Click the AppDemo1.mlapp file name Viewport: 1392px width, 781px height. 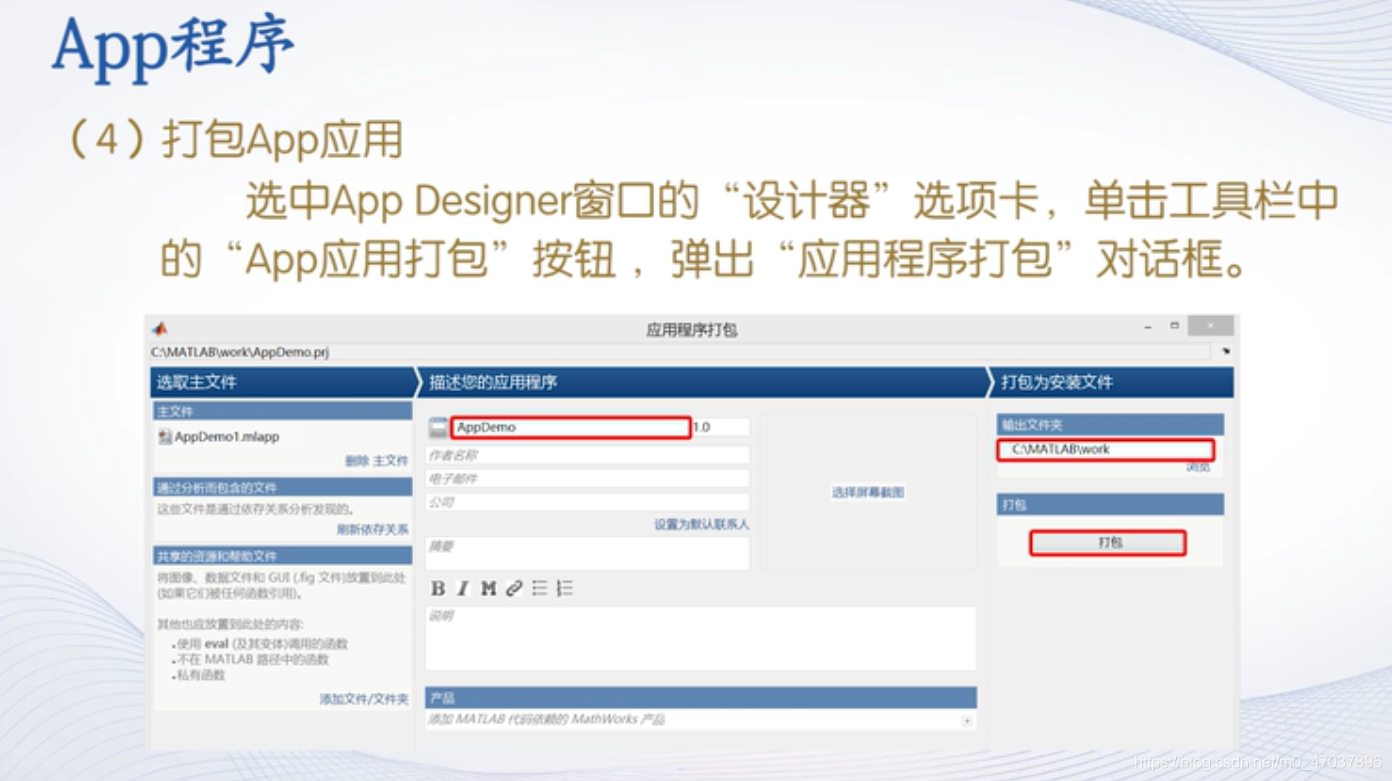click(x=227, y=437)
